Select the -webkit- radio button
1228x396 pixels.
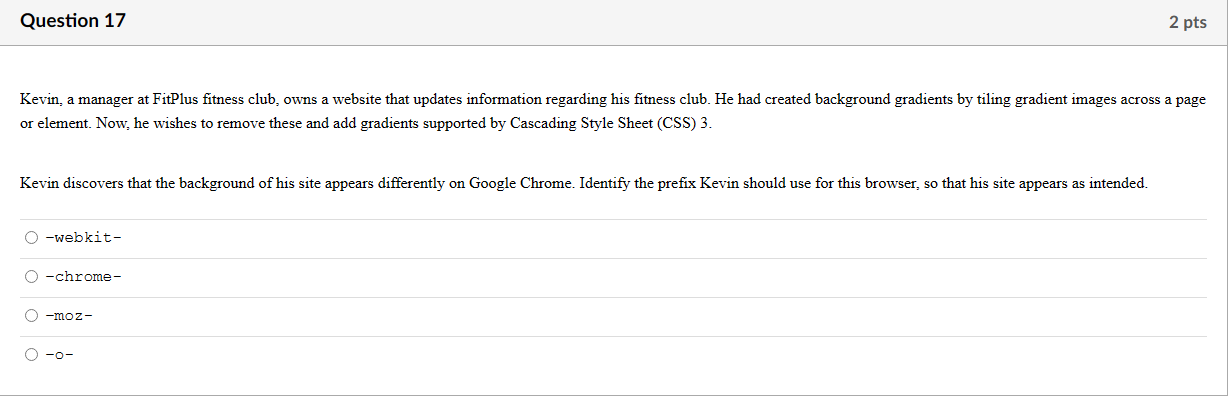click(32, 238)
